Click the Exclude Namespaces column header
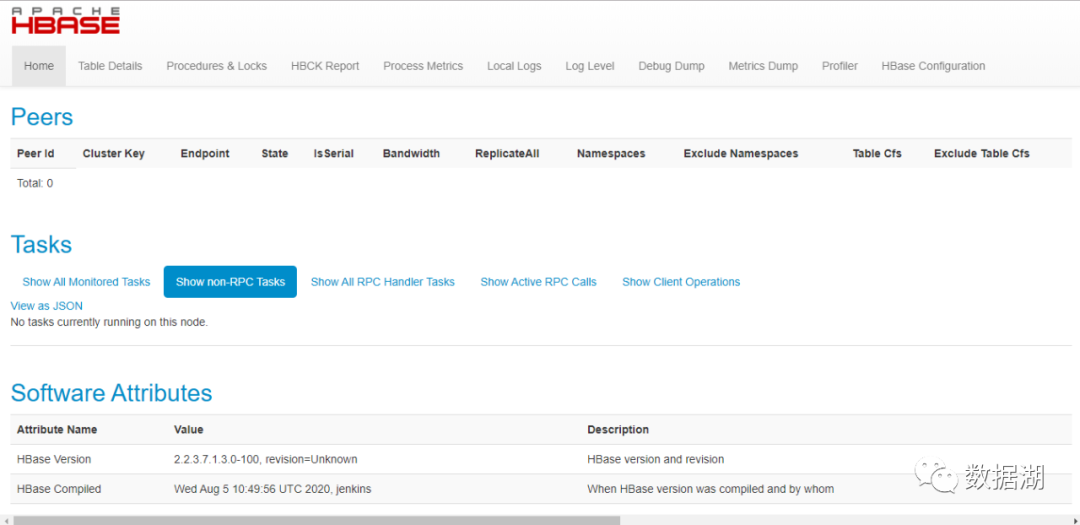The width and height of the screenshot is (1080, 525). tap(740, 154)
